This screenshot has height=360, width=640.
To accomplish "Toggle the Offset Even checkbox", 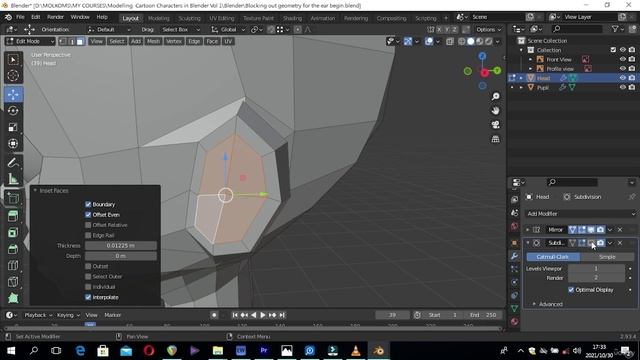I will coord(88,215).
